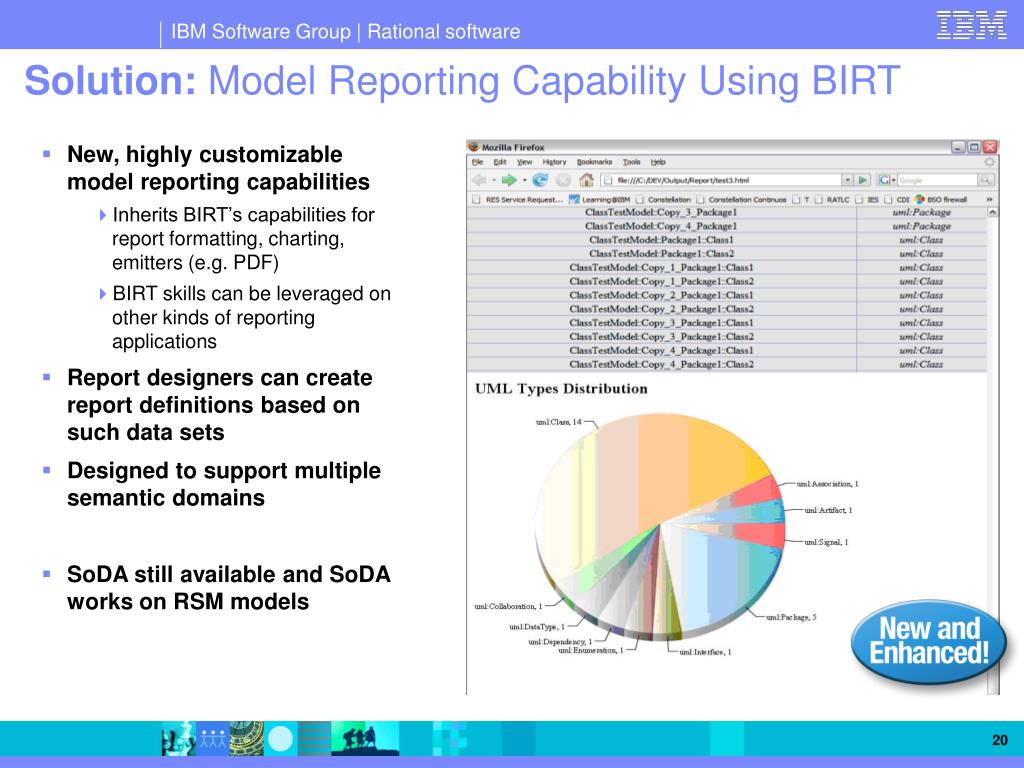Viewport: 1024px width, 768px height.
Task: Click the 'uml:DataType, 1' pie label
Action: click(x=537, y=627)
